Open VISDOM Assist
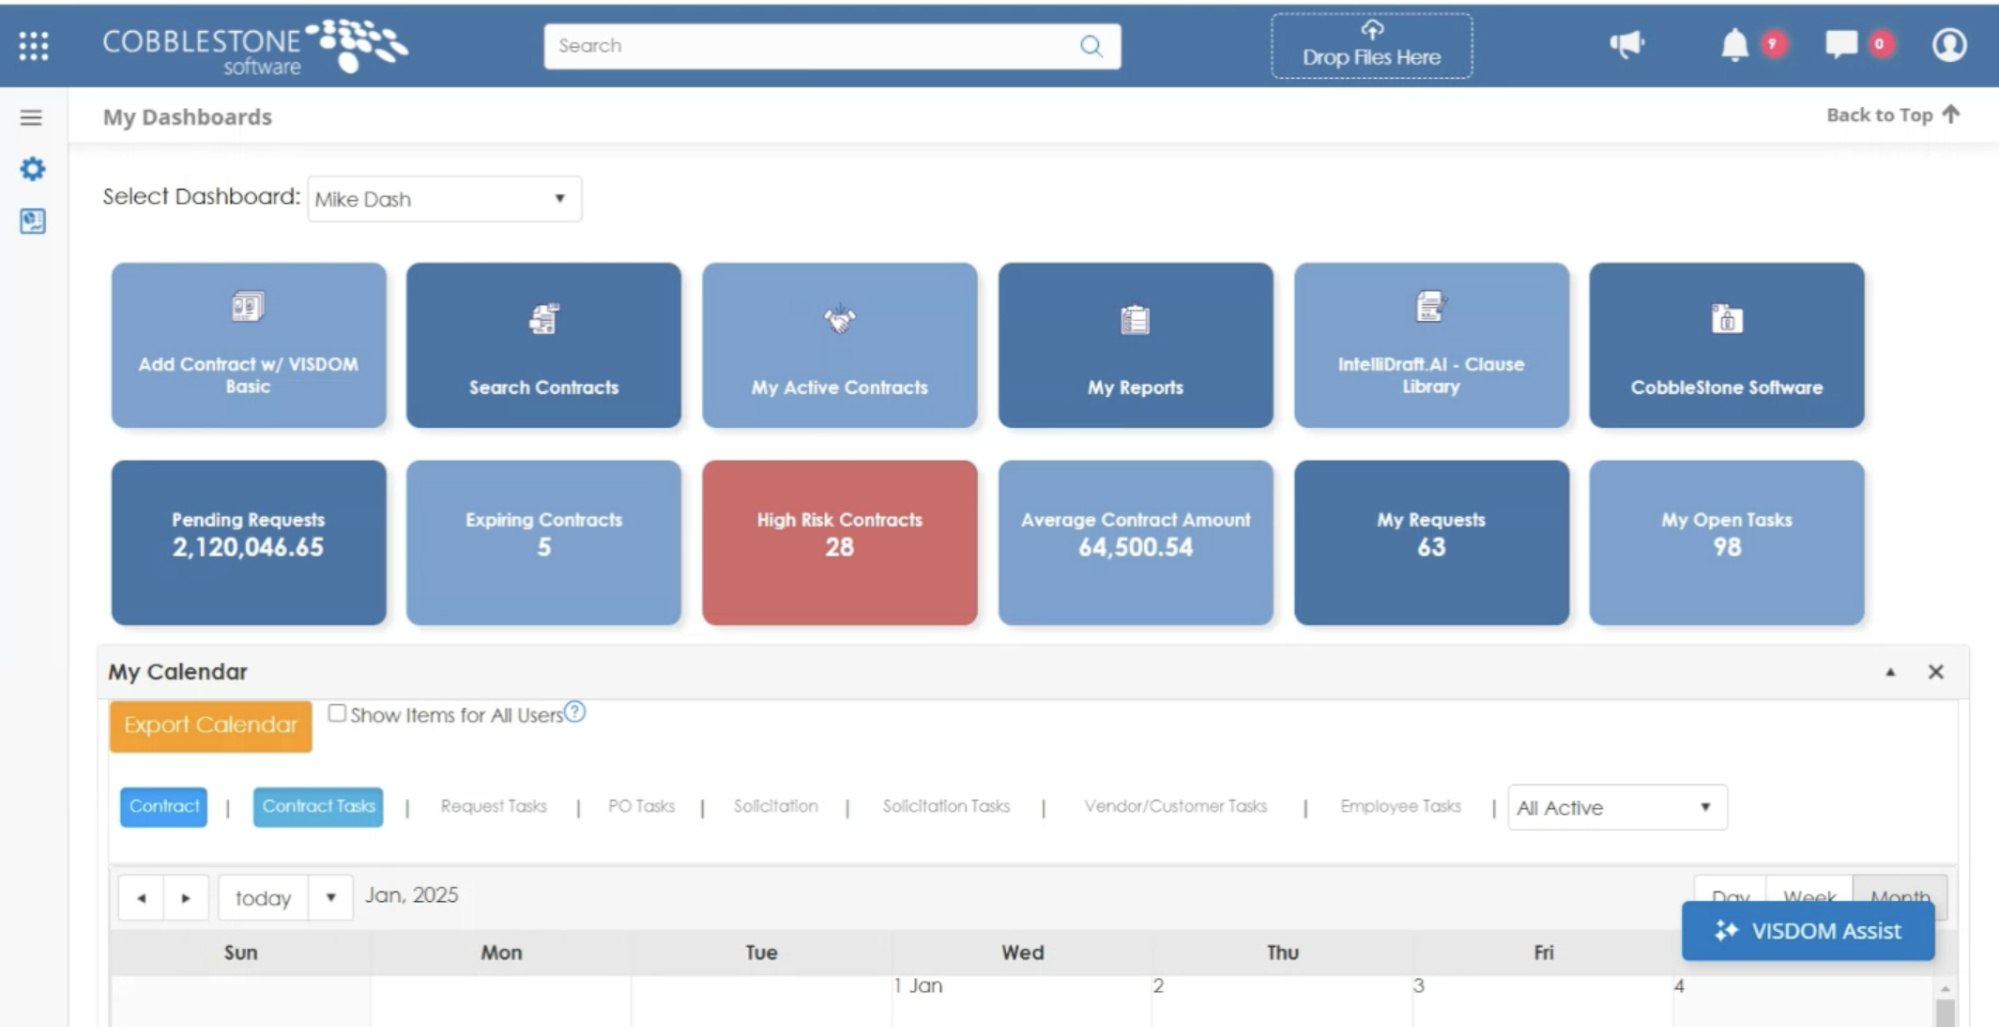The width and height of the screenshot is (1999, 1027). click(x=1808, y=931)
